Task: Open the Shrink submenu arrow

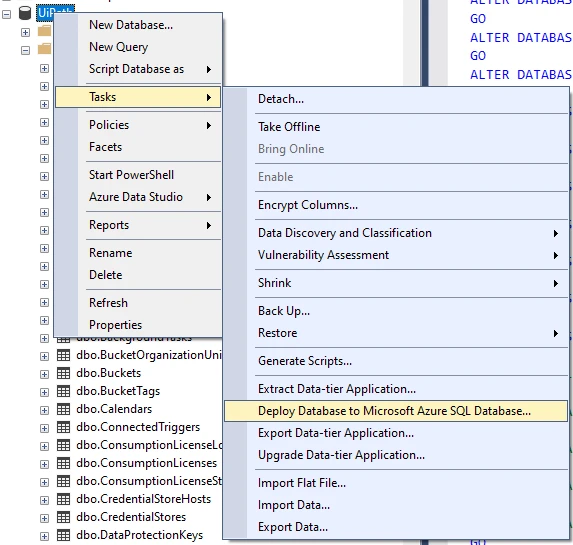Action: pyautogui.click(x=556, y=283)
